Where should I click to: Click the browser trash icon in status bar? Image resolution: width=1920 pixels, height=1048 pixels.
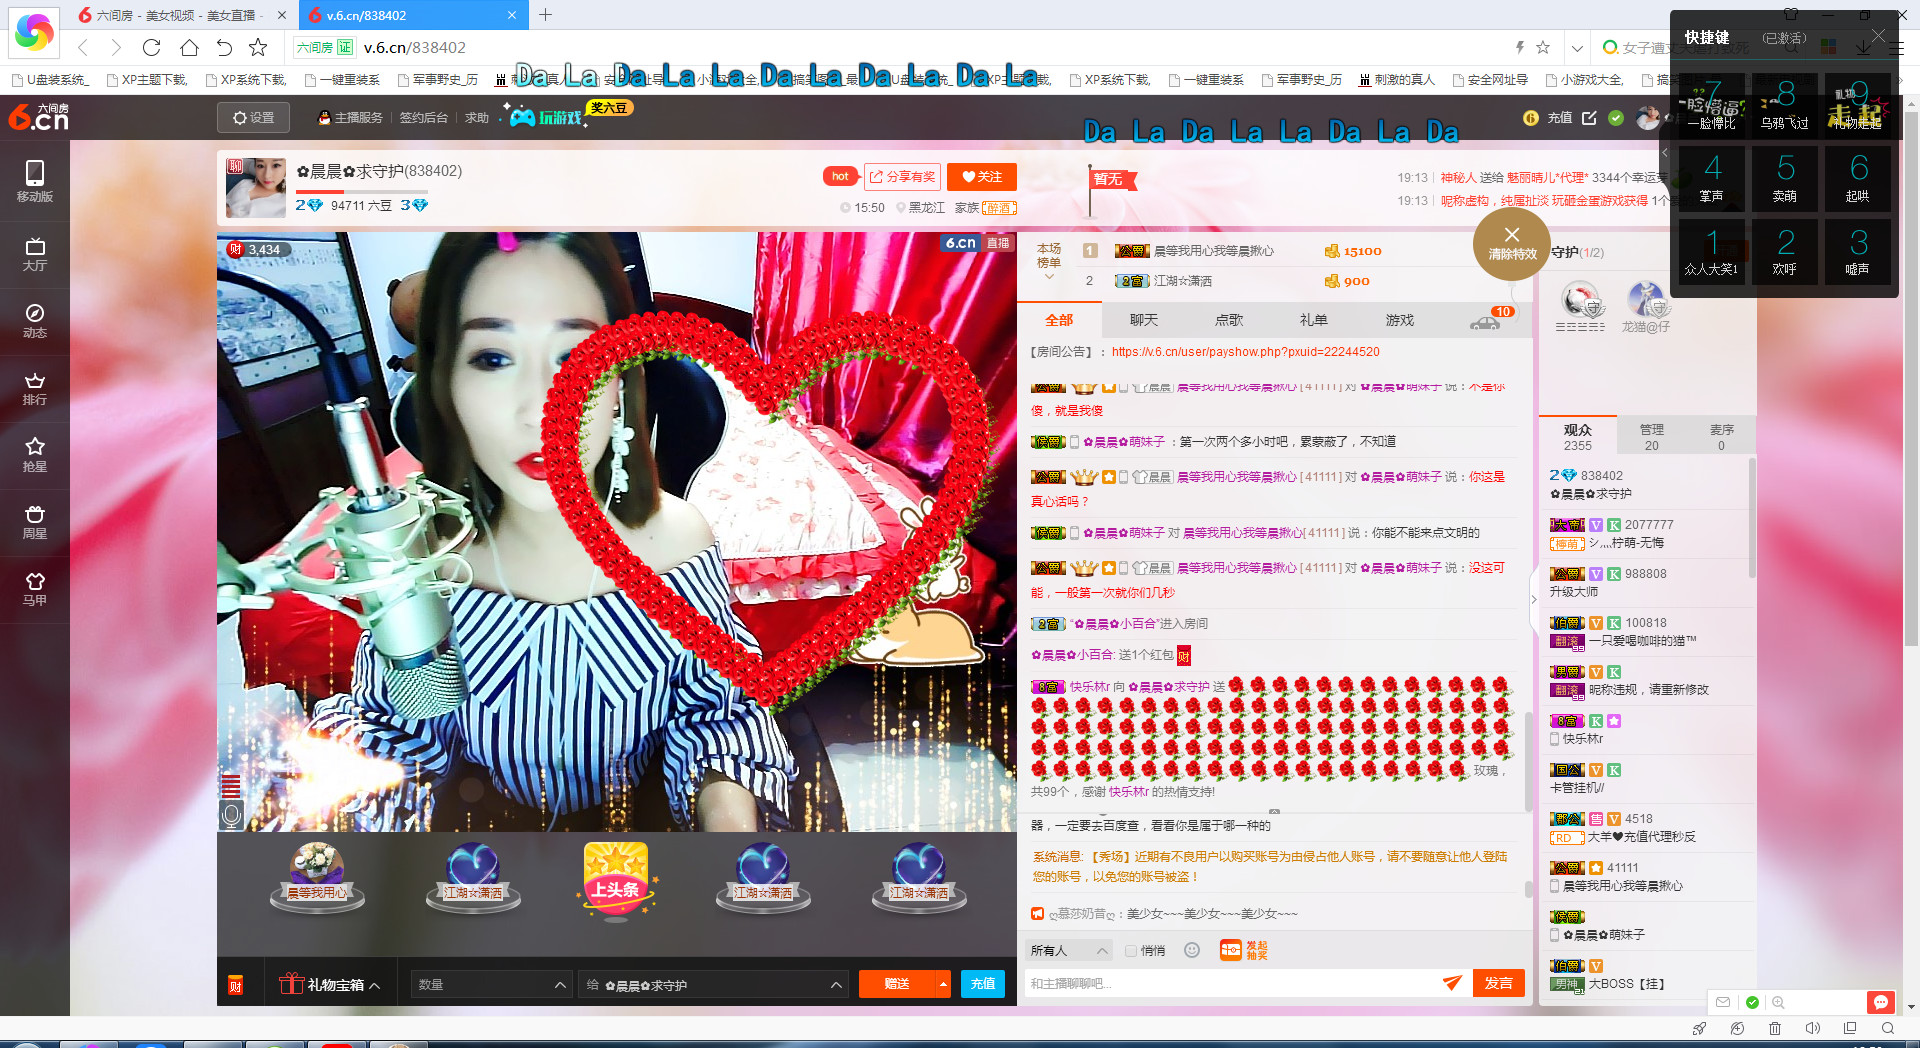coord(1775,1028)
